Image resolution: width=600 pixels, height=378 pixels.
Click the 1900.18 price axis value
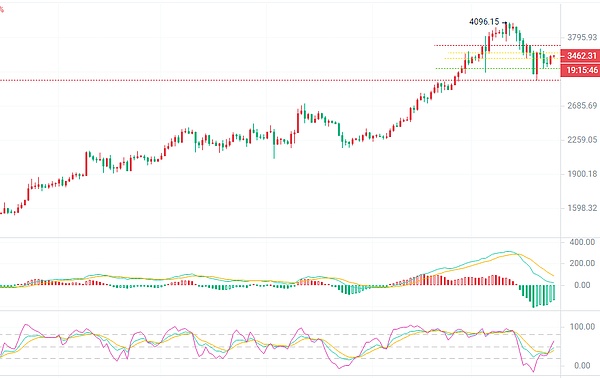(582, 174)
